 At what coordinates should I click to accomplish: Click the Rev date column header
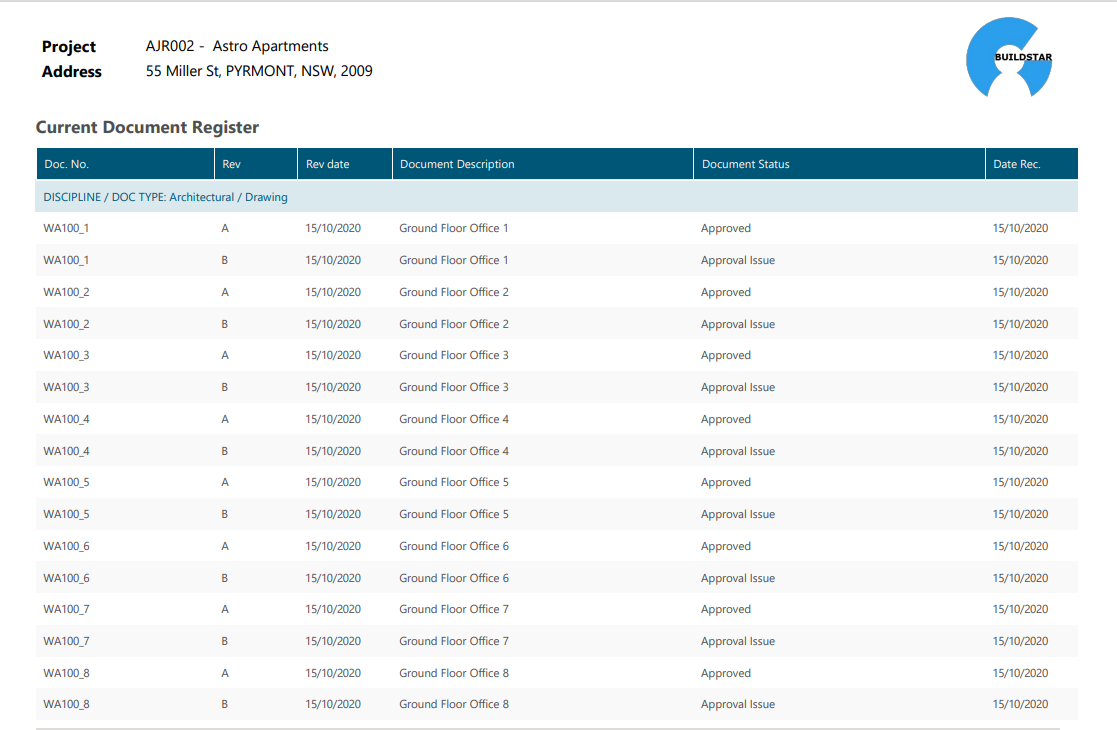(345, 164)
